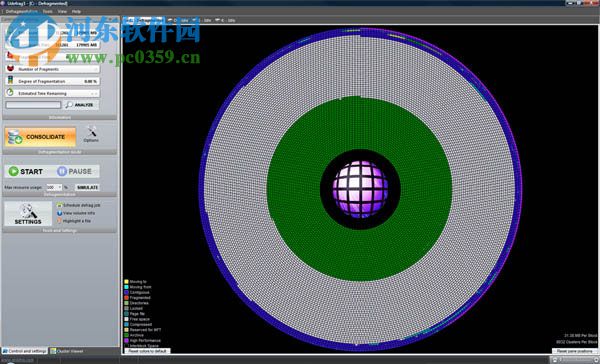The image size is (600, 364).
Task: Click the Archive green color swatch
Action: point(126,335)
